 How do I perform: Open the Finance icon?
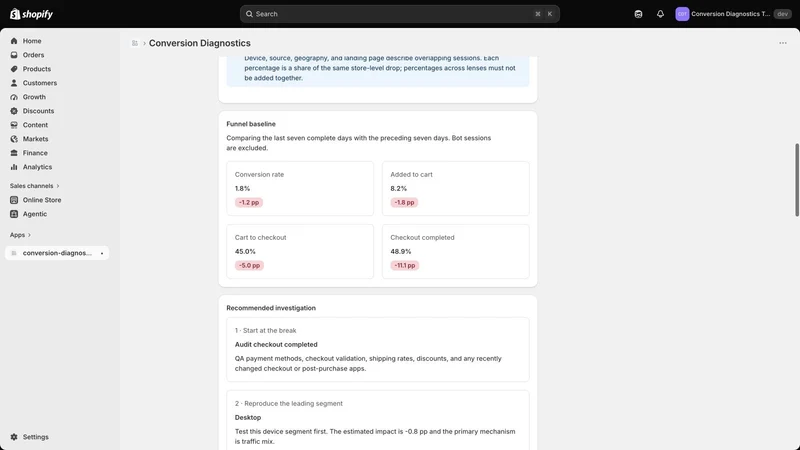[x=14, y=153]
